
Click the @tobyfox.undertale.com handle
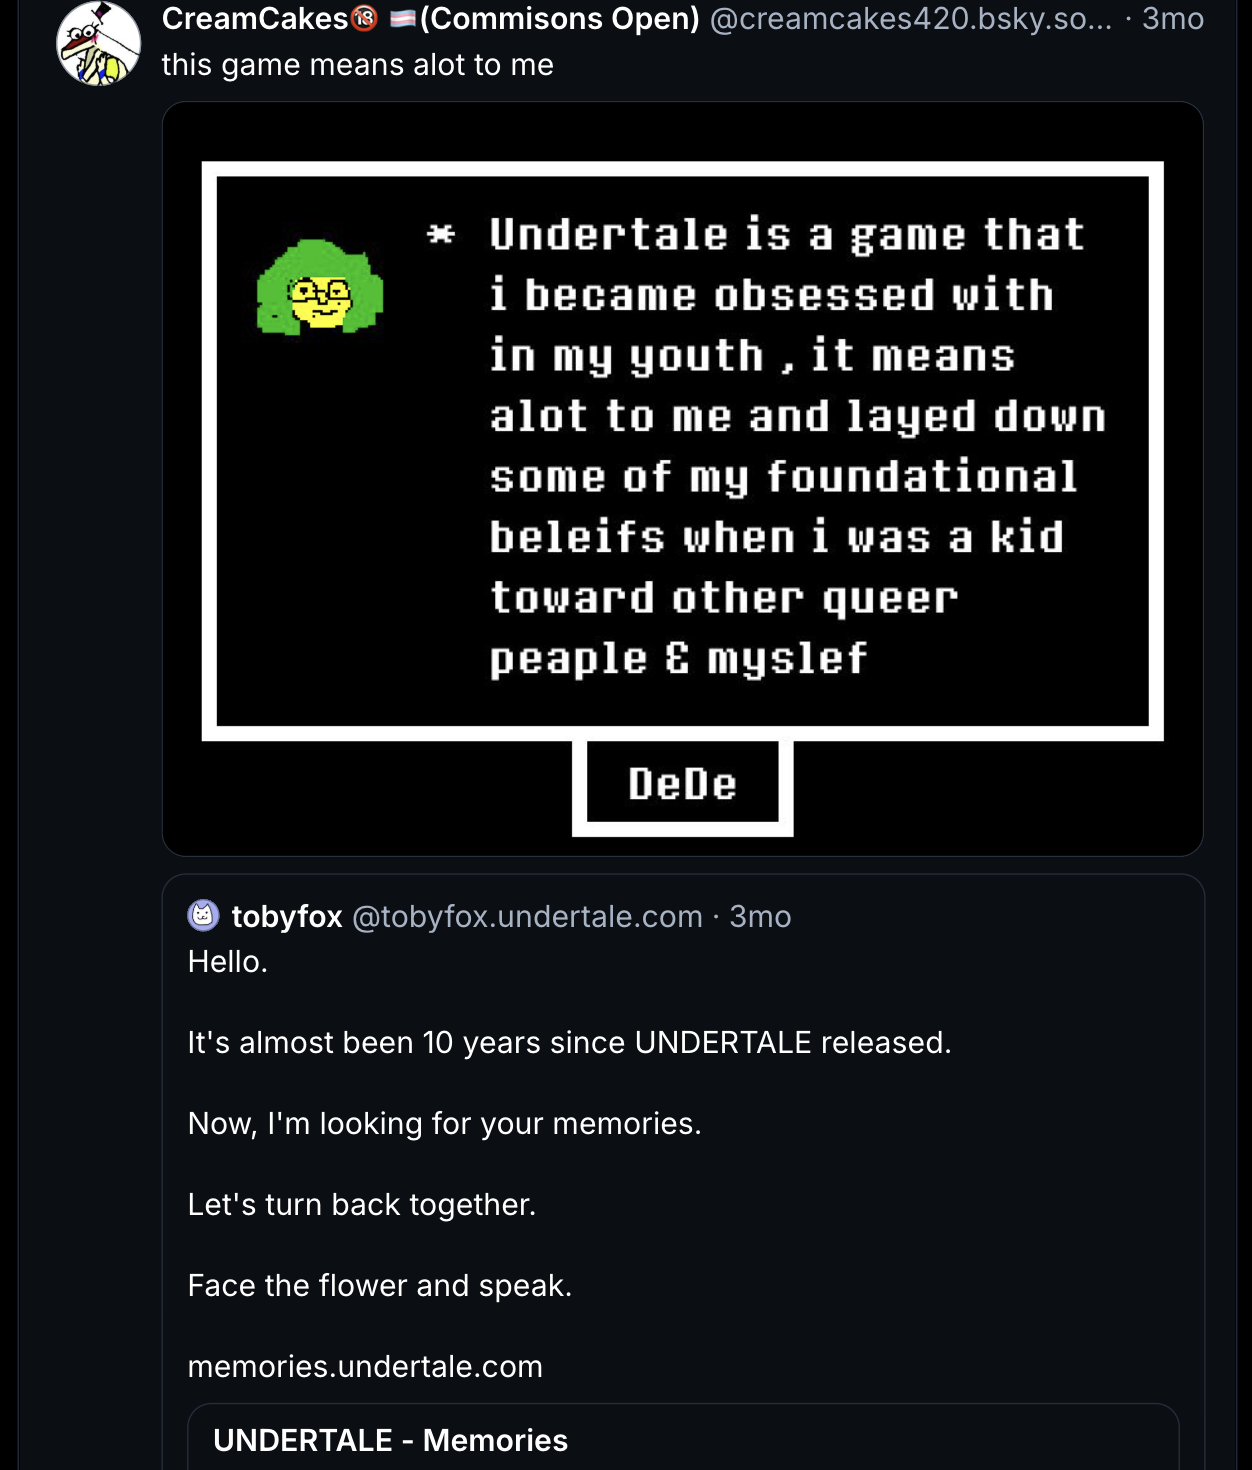pos(527,916)
